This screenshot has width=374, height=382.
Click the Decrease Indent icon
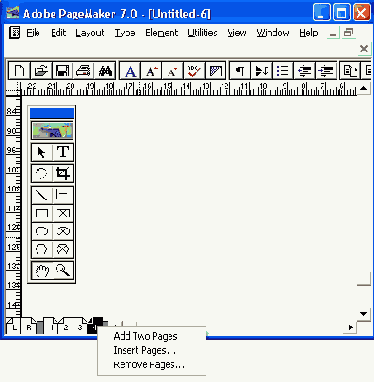pyautogui.click(x=304, y=71)
